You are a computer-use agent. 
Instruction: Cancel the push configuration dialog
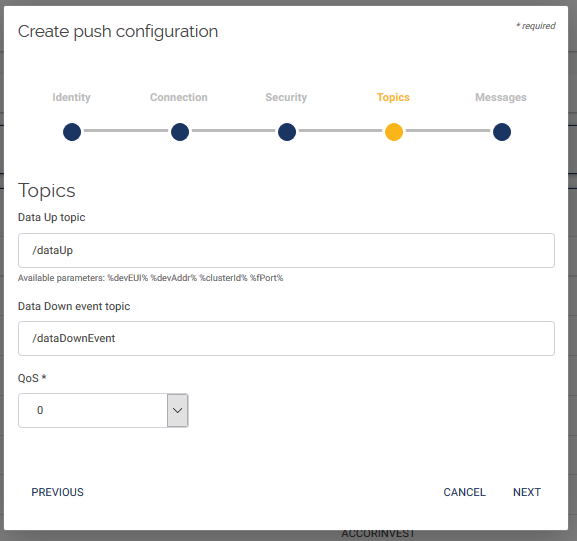coord(464,492)
